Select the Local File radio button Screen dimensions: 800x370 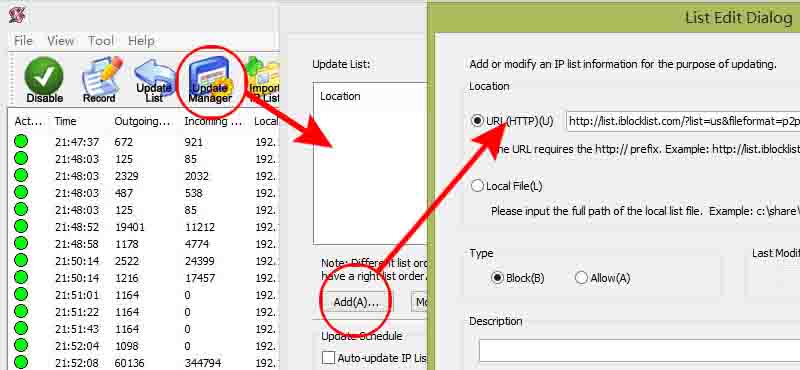[478, 186]
